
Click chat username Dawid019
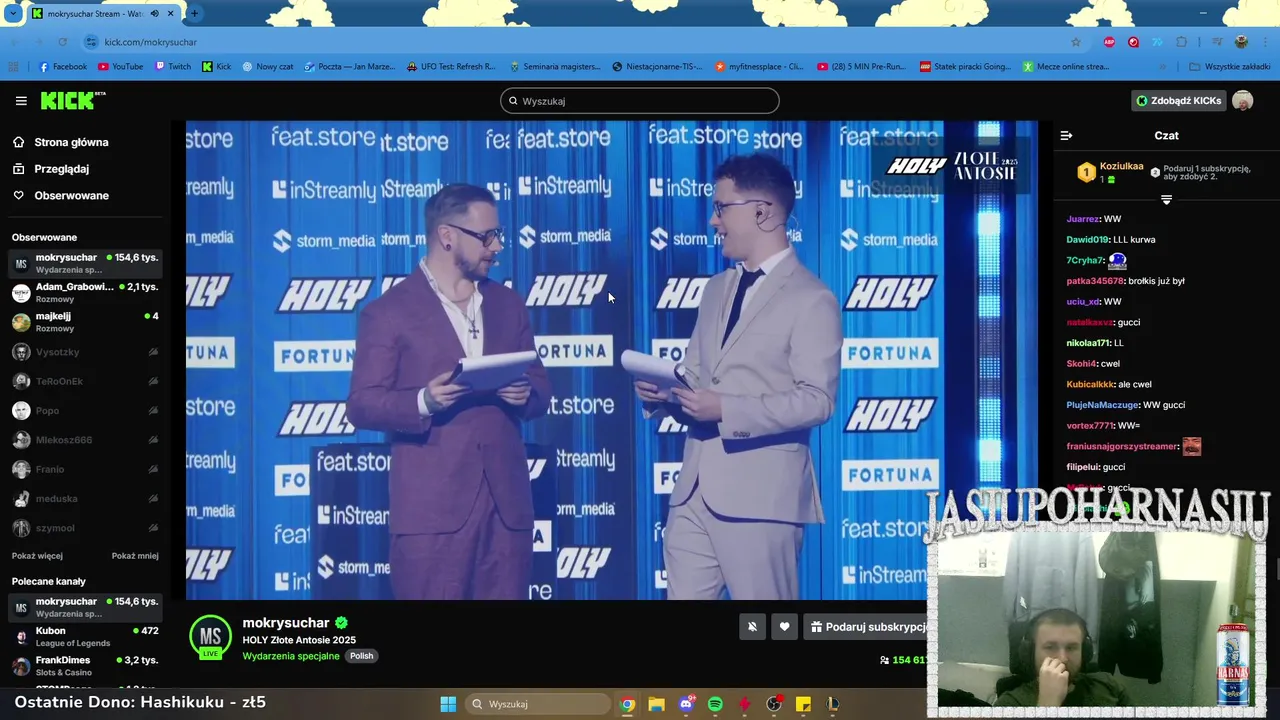(x=1087, y=240)
